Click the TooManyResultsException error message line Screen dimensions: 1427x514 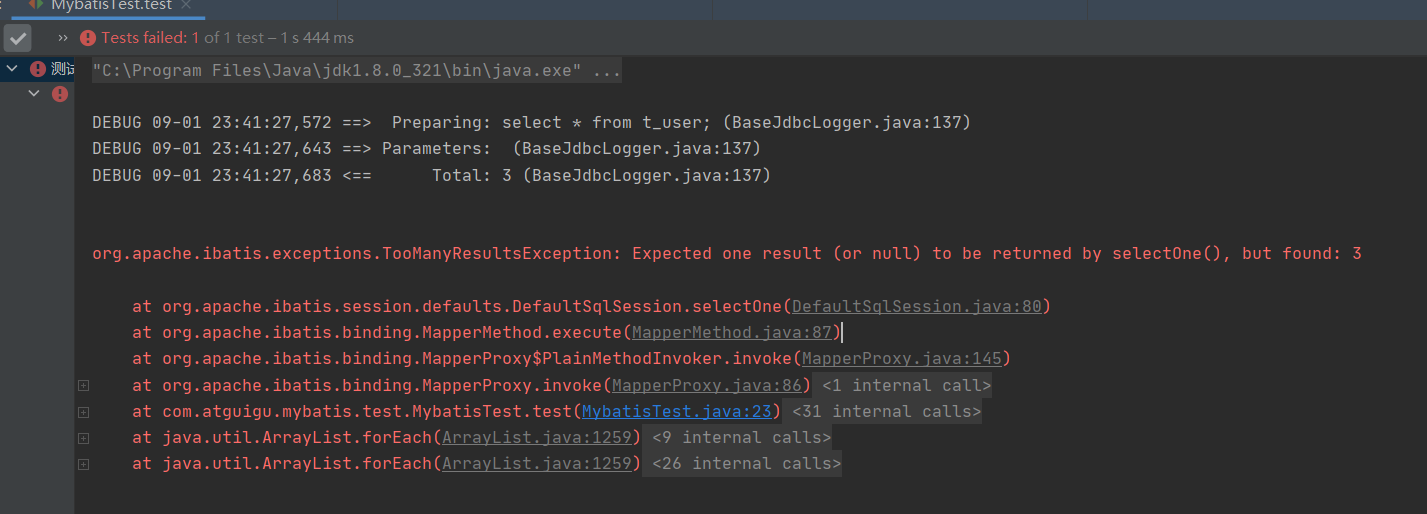click(x=727, y=254)
